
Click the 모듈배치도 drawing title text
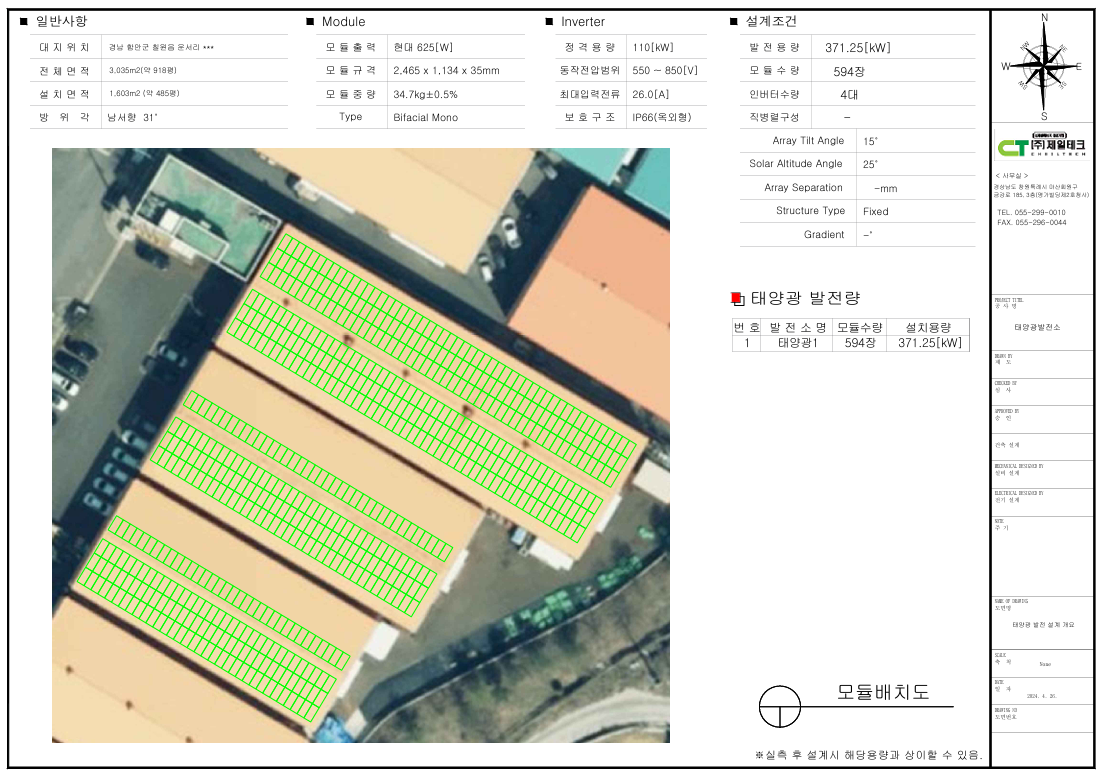tap(882, 692)
